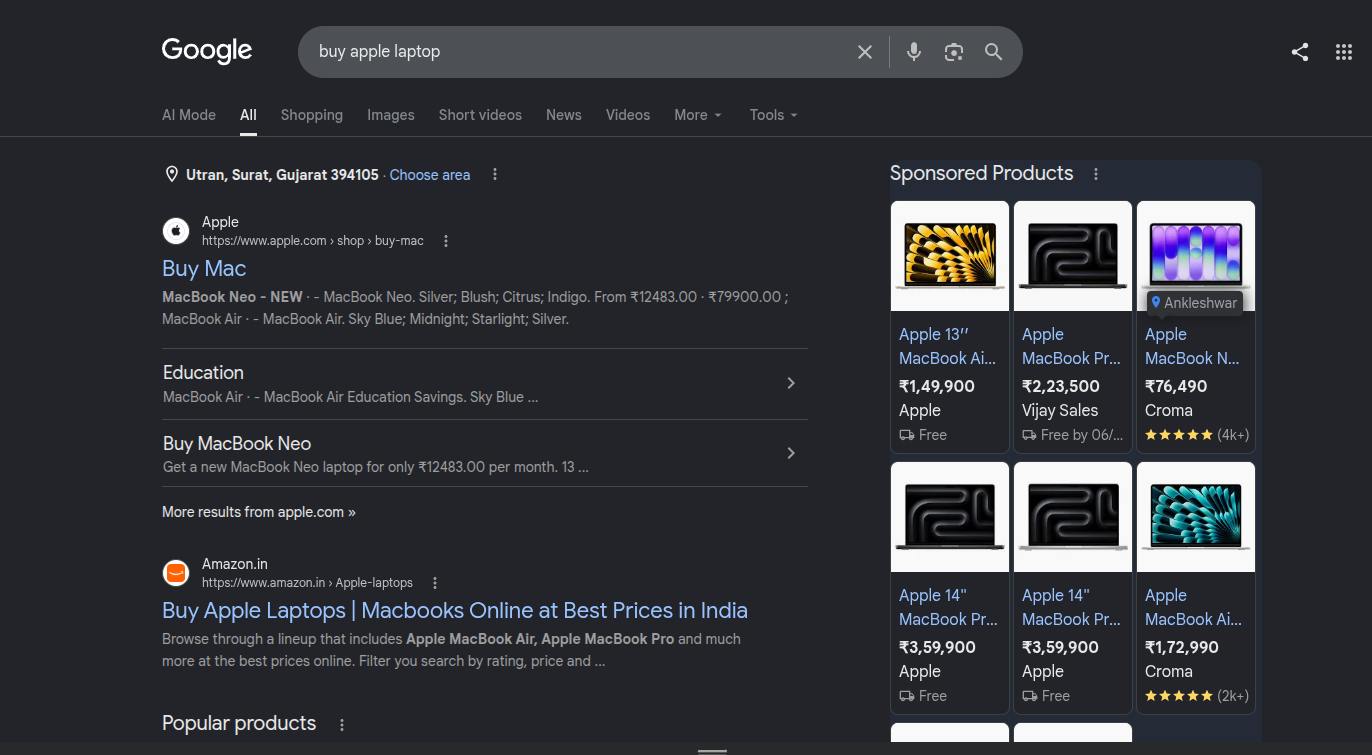Open Sponsored Products info menu

coord(1096,174)
